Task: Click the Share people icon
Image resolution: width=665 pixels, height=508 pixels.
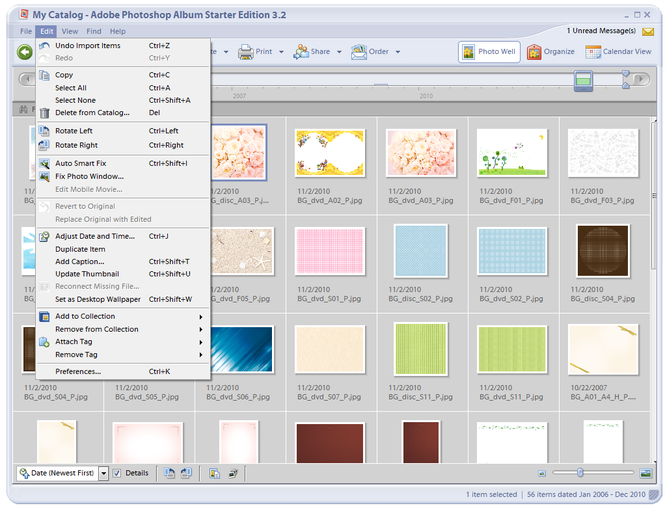Action: (301, 52)
